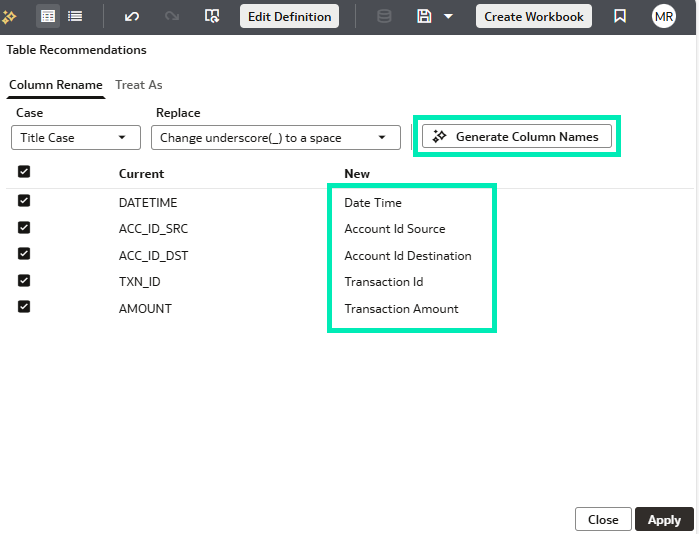Open the Title Case dropdown
The width and height of the screenshot is (699, 534).
point(76,138)
